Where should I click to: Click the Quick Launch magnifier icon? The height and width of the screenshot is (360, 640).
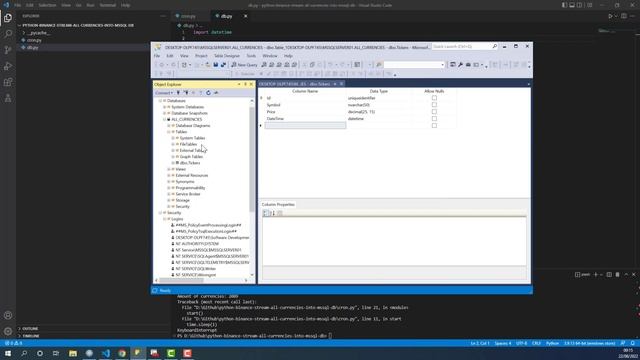495,47
